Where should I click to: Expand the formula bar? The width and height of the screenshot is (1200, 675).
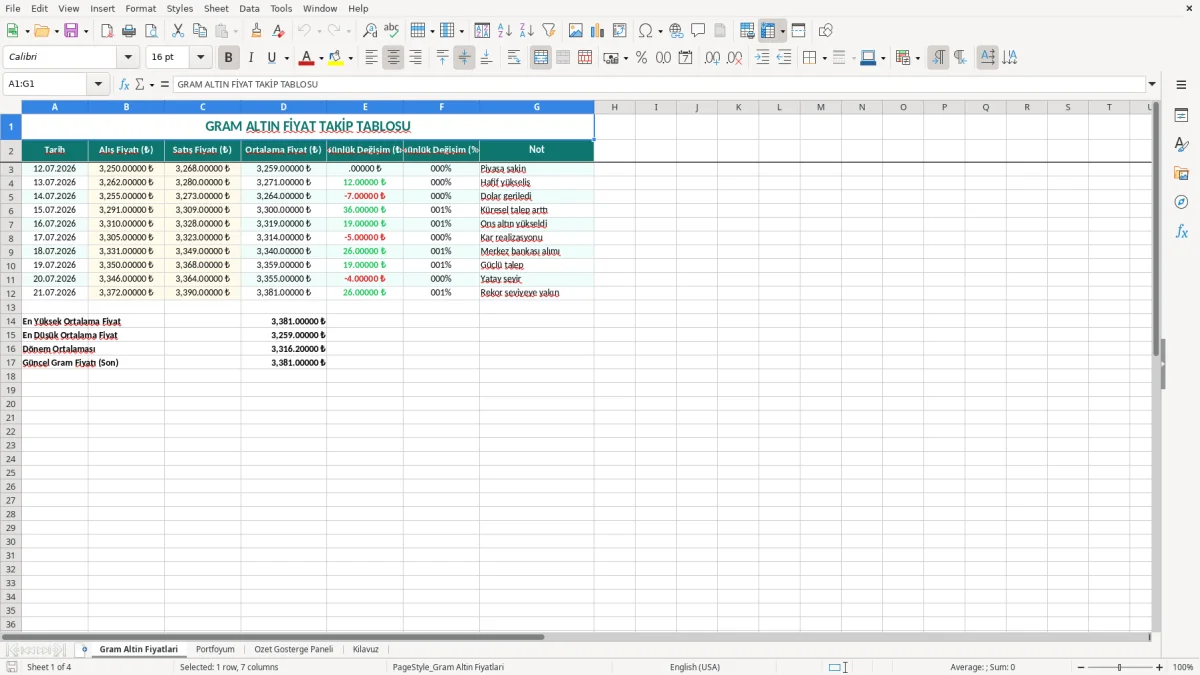tap(1152, 84)
